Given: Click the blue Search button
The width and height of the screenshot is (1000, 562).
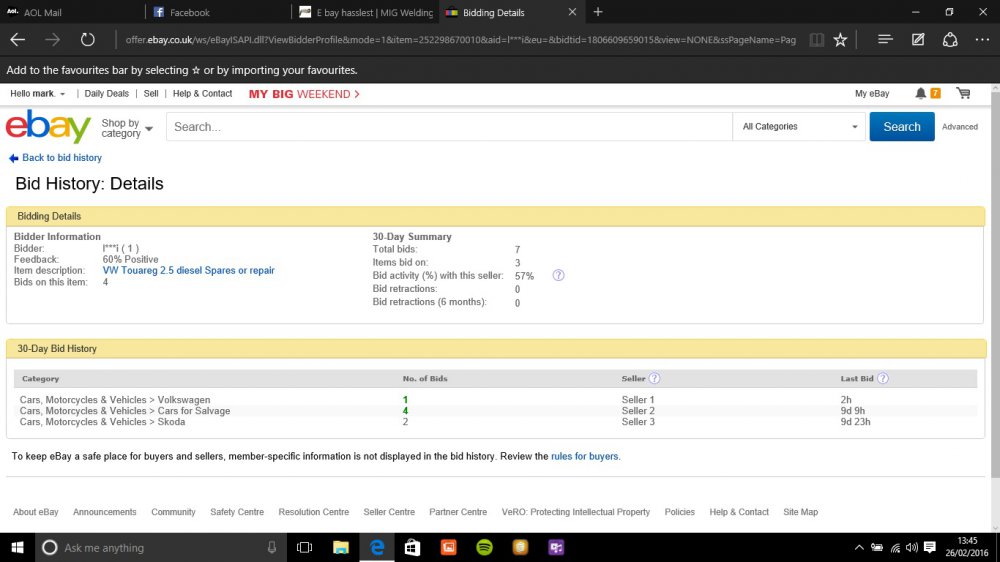Looking at the screenshot, I should pos(902,126).
